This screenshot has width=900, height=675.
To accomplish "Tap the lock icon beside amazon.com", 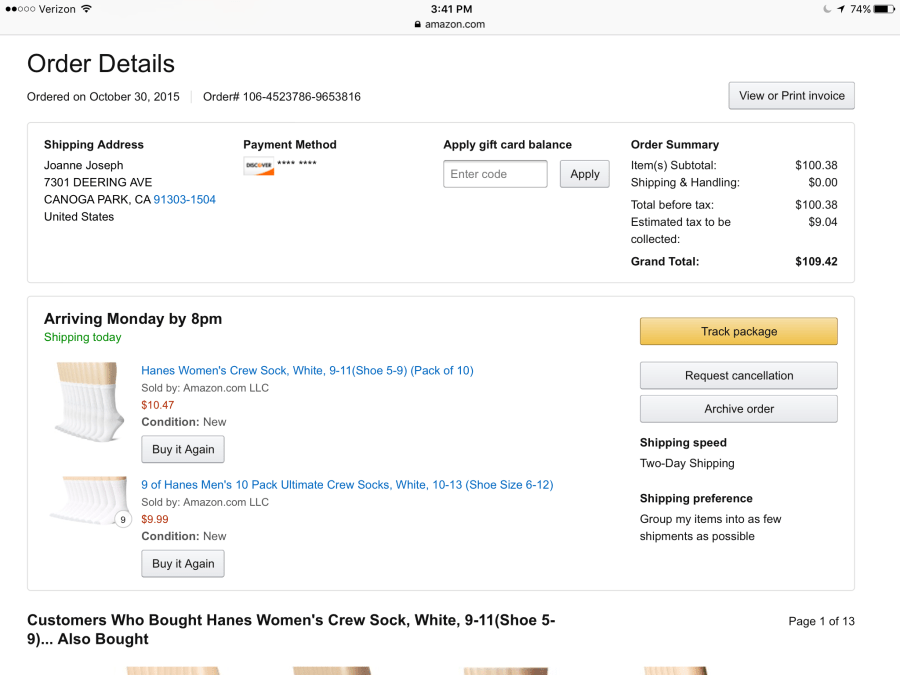I will click(x=418, y=24).
